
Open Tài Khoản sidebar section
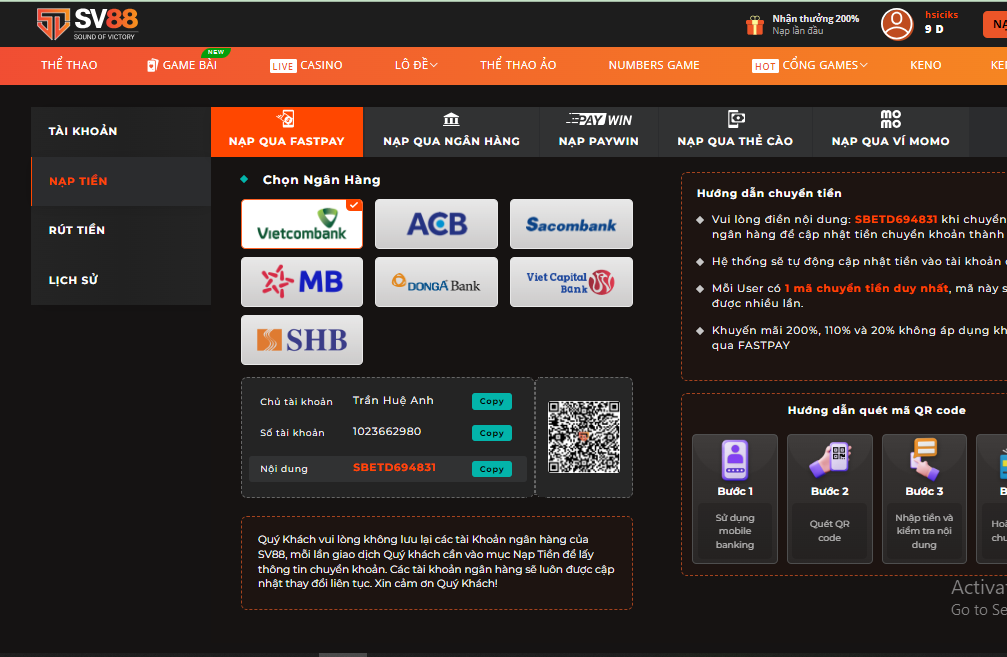click(121, 131)
